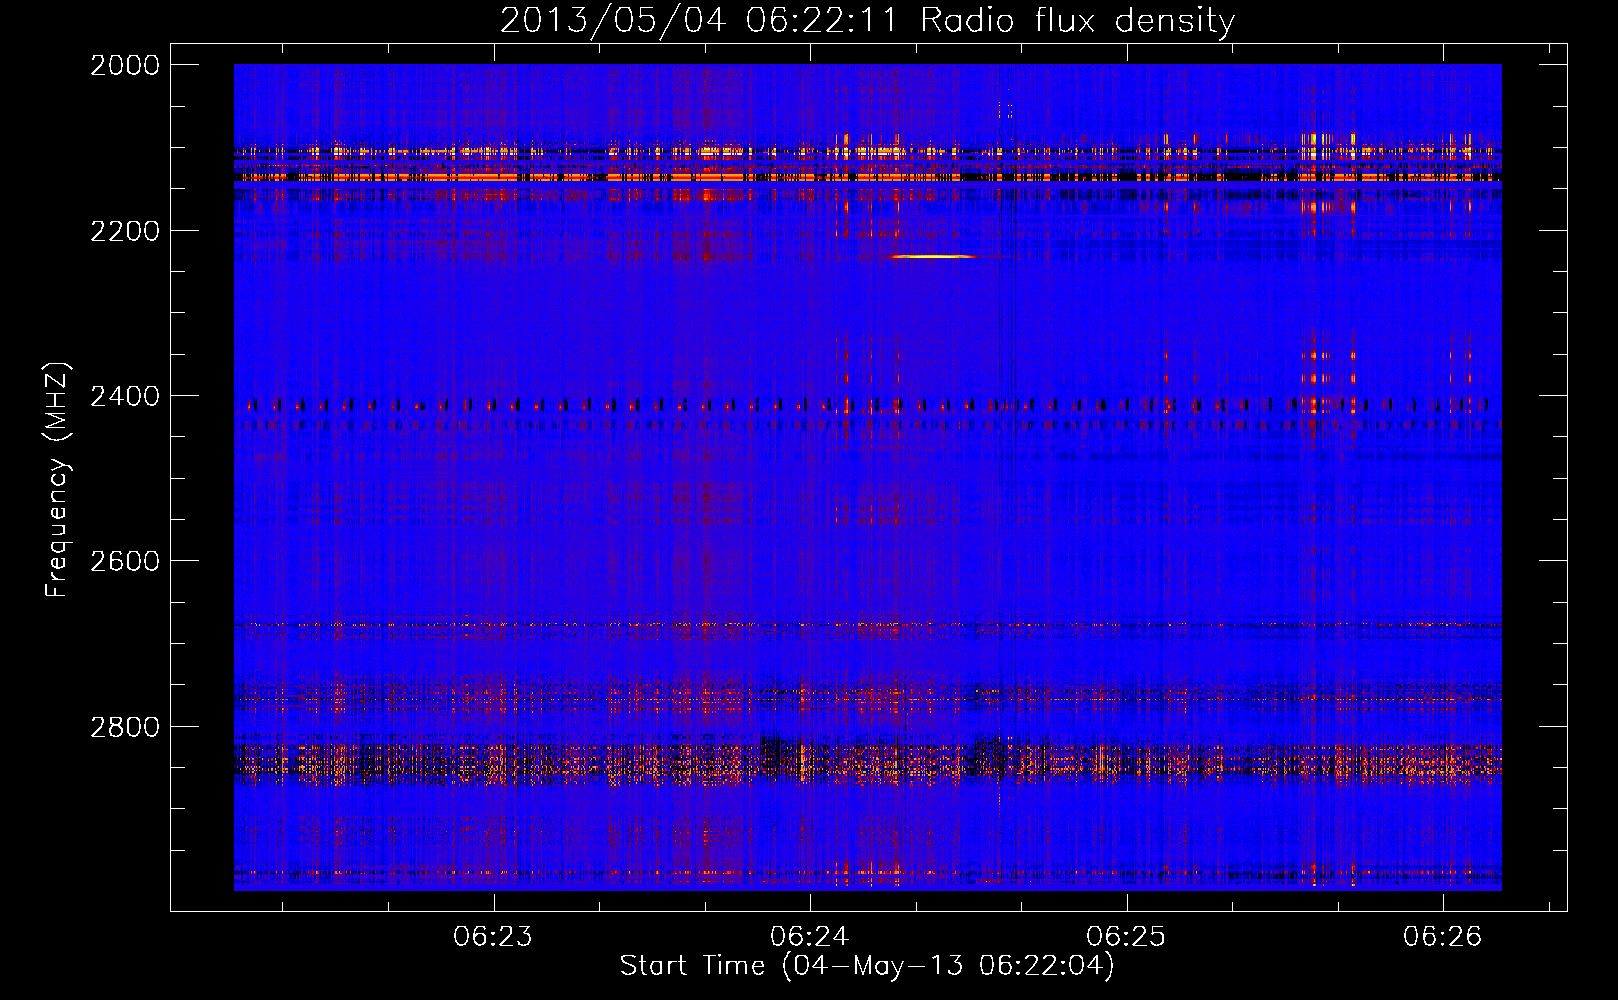Click the plot title "2013/05/04 06:22:11 Radio flux density"
Viewport: 1618px width, 1000px height.
click(867, 20)
